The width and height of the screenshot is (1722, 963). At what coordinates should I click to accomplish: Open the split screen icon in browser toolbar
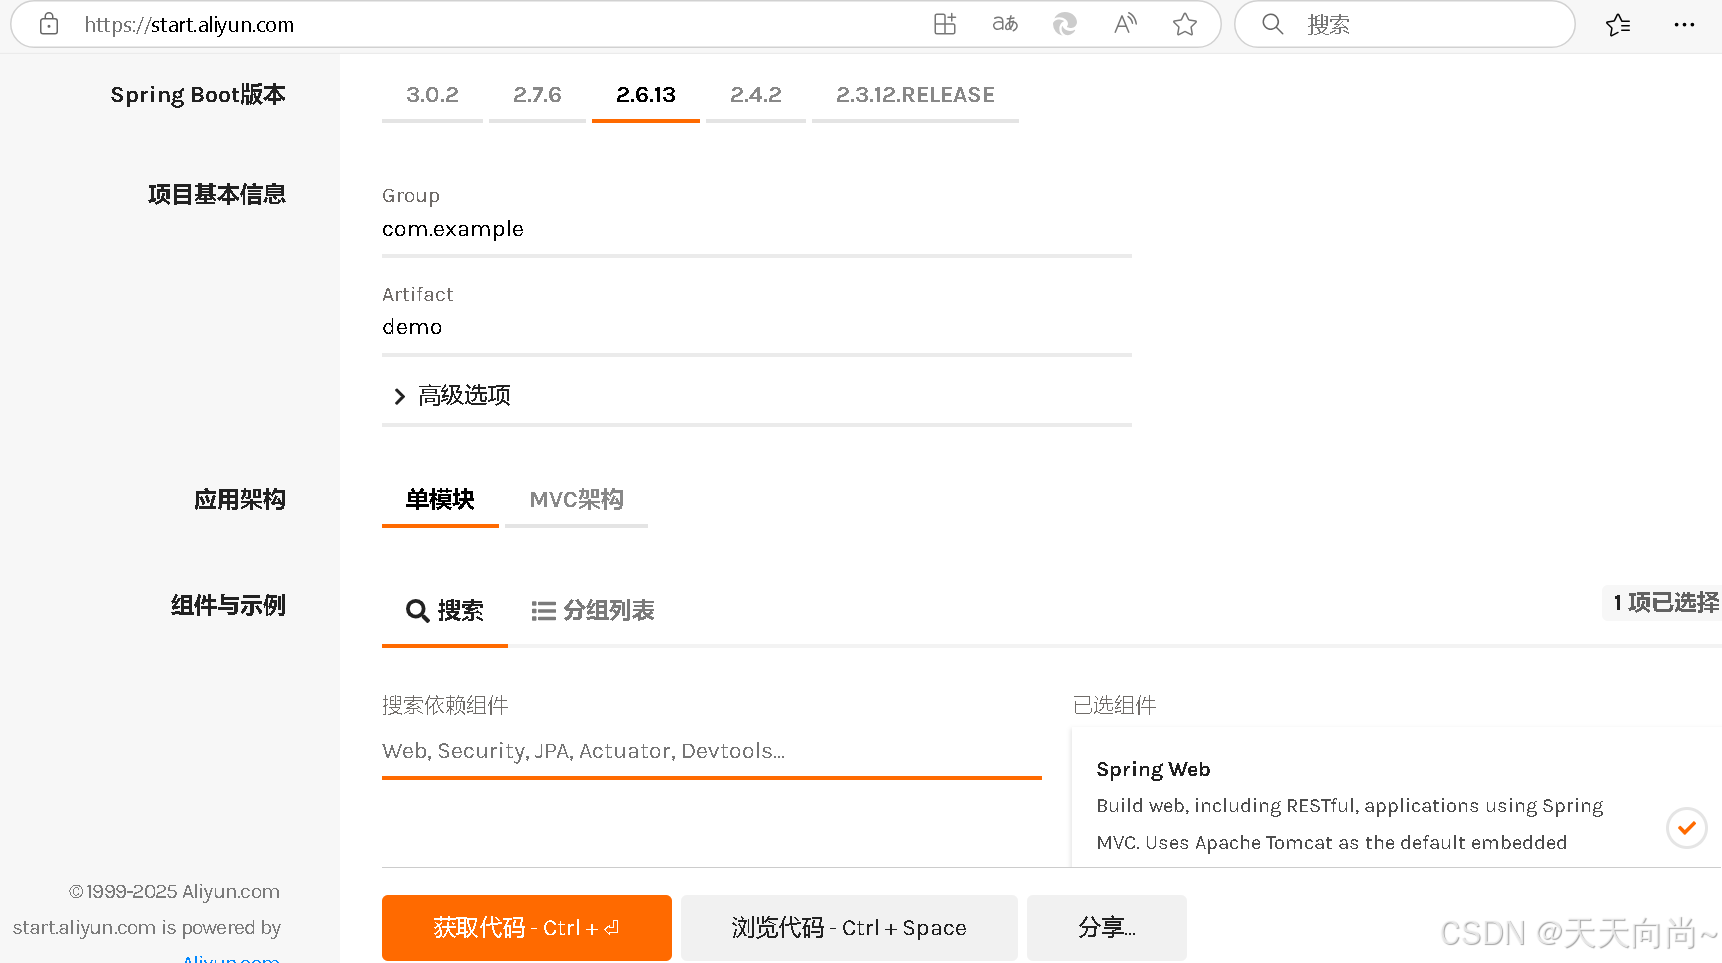(x=944, y=23)
